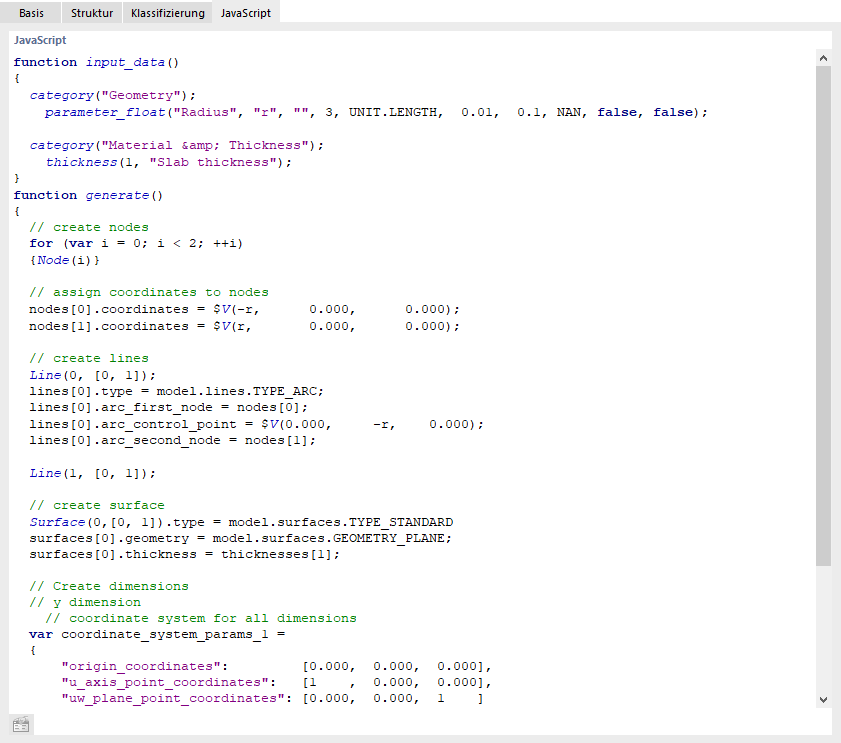Click the scrollbar up arrow
Image resolution: width=841 pixels, height=743 pixels.
point(823,57)
